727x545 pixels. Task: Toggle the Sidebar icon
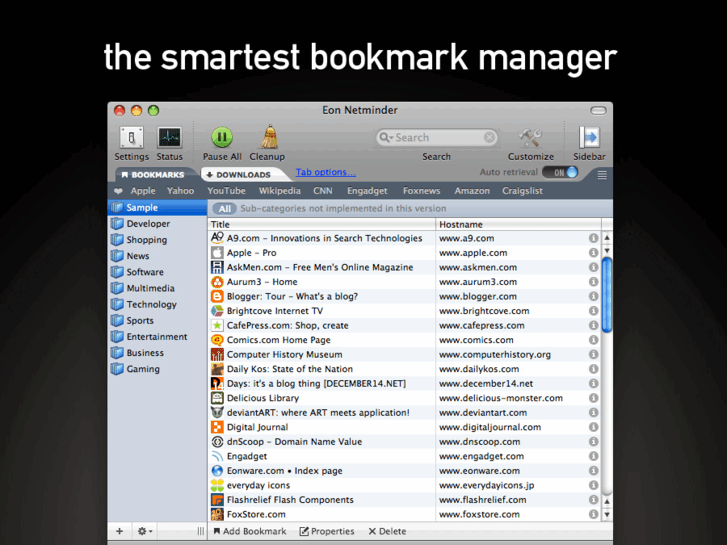[589, 137]
